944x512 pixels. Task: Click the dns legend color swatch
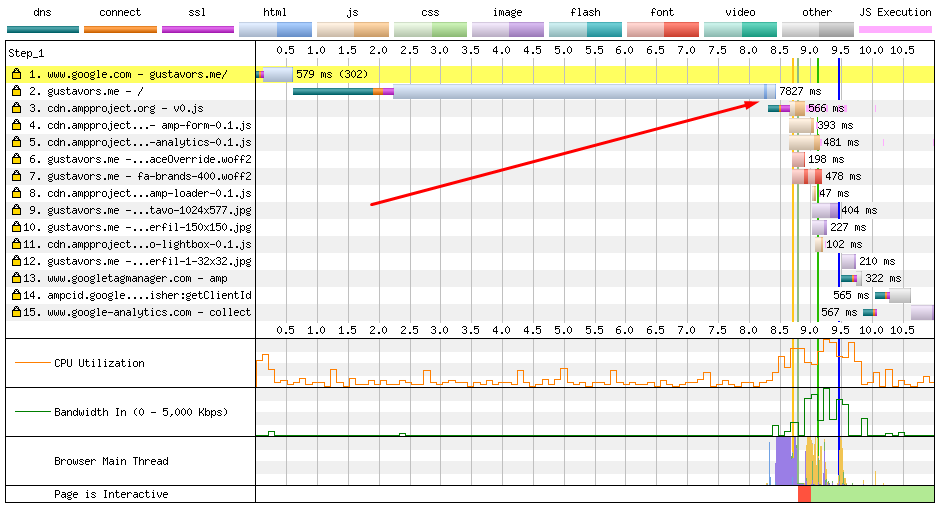[x=43, y=30]
